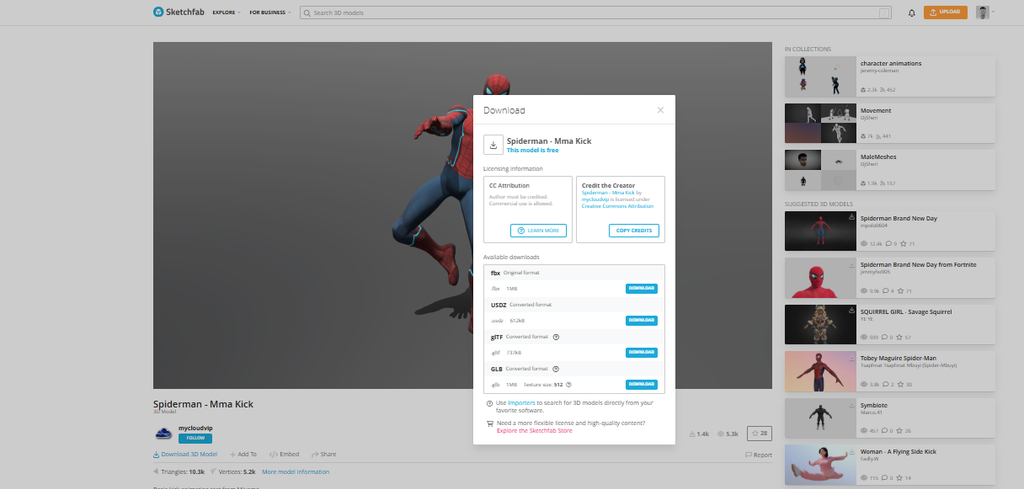Click the Copy Credits button
The height and width of the screenshot is (489, 1024).
[x=633, y=230]
